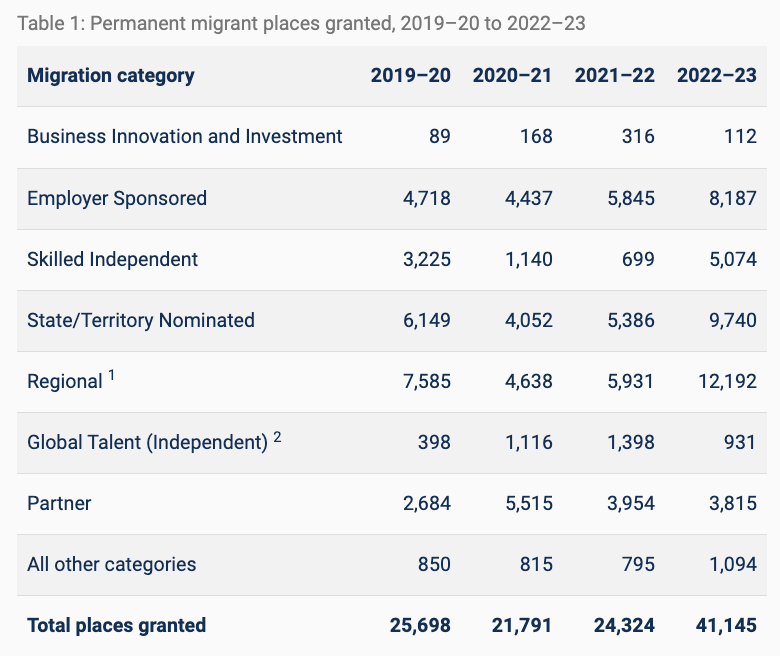Select the 2019–20 column header

[x=410, y=76]
